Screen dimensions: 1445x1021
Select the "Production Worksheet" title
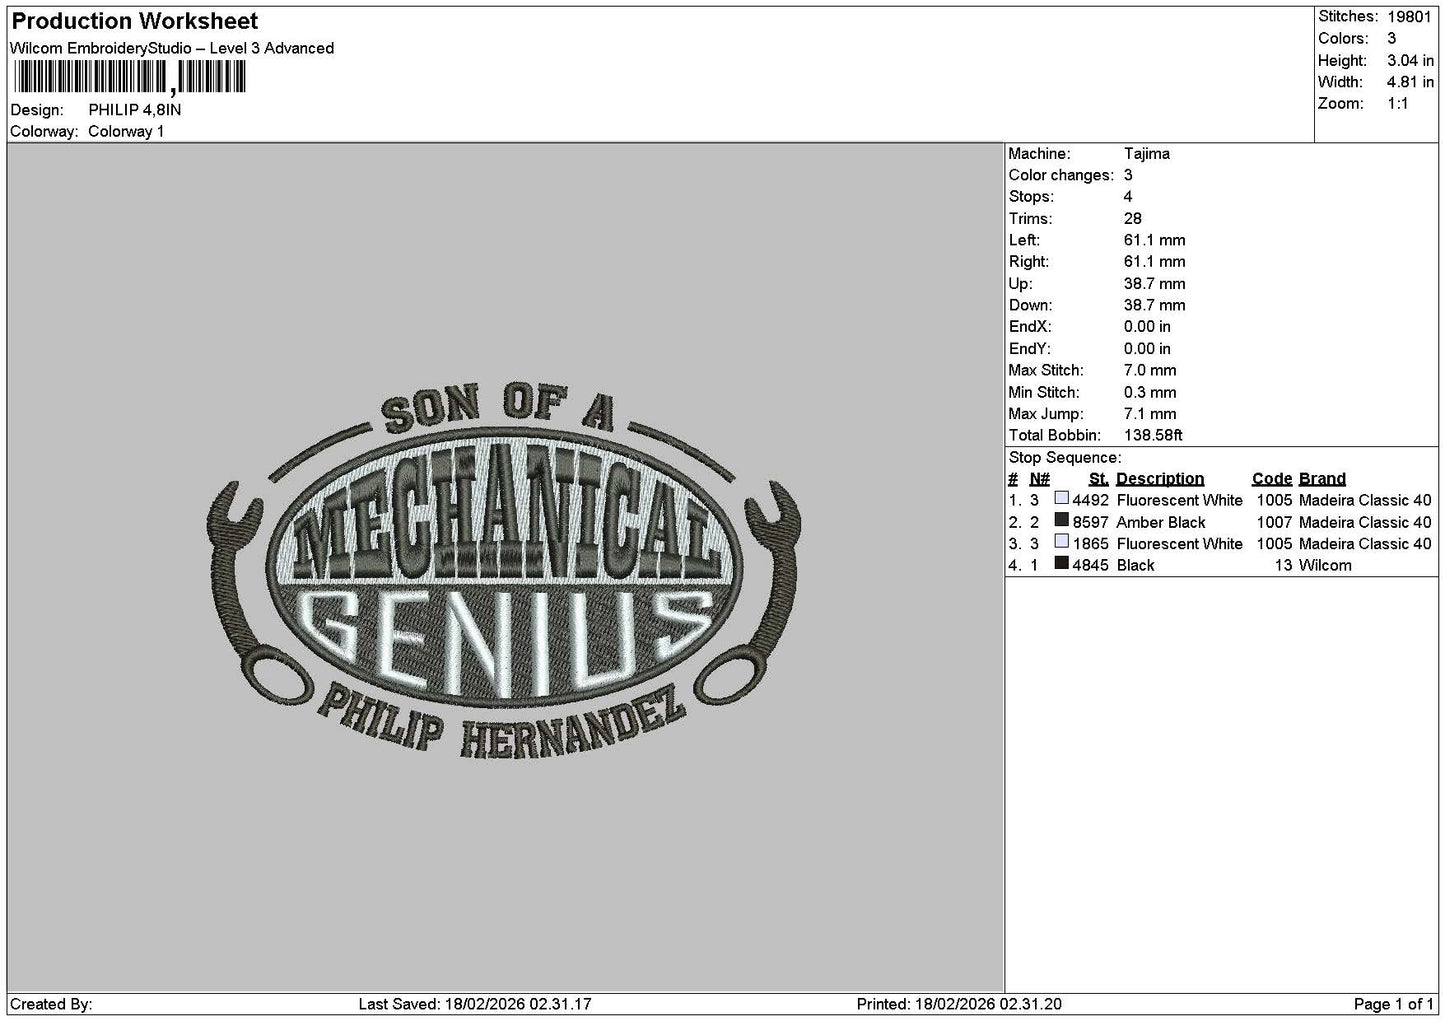pyautogui.click(x=135, y=21)
